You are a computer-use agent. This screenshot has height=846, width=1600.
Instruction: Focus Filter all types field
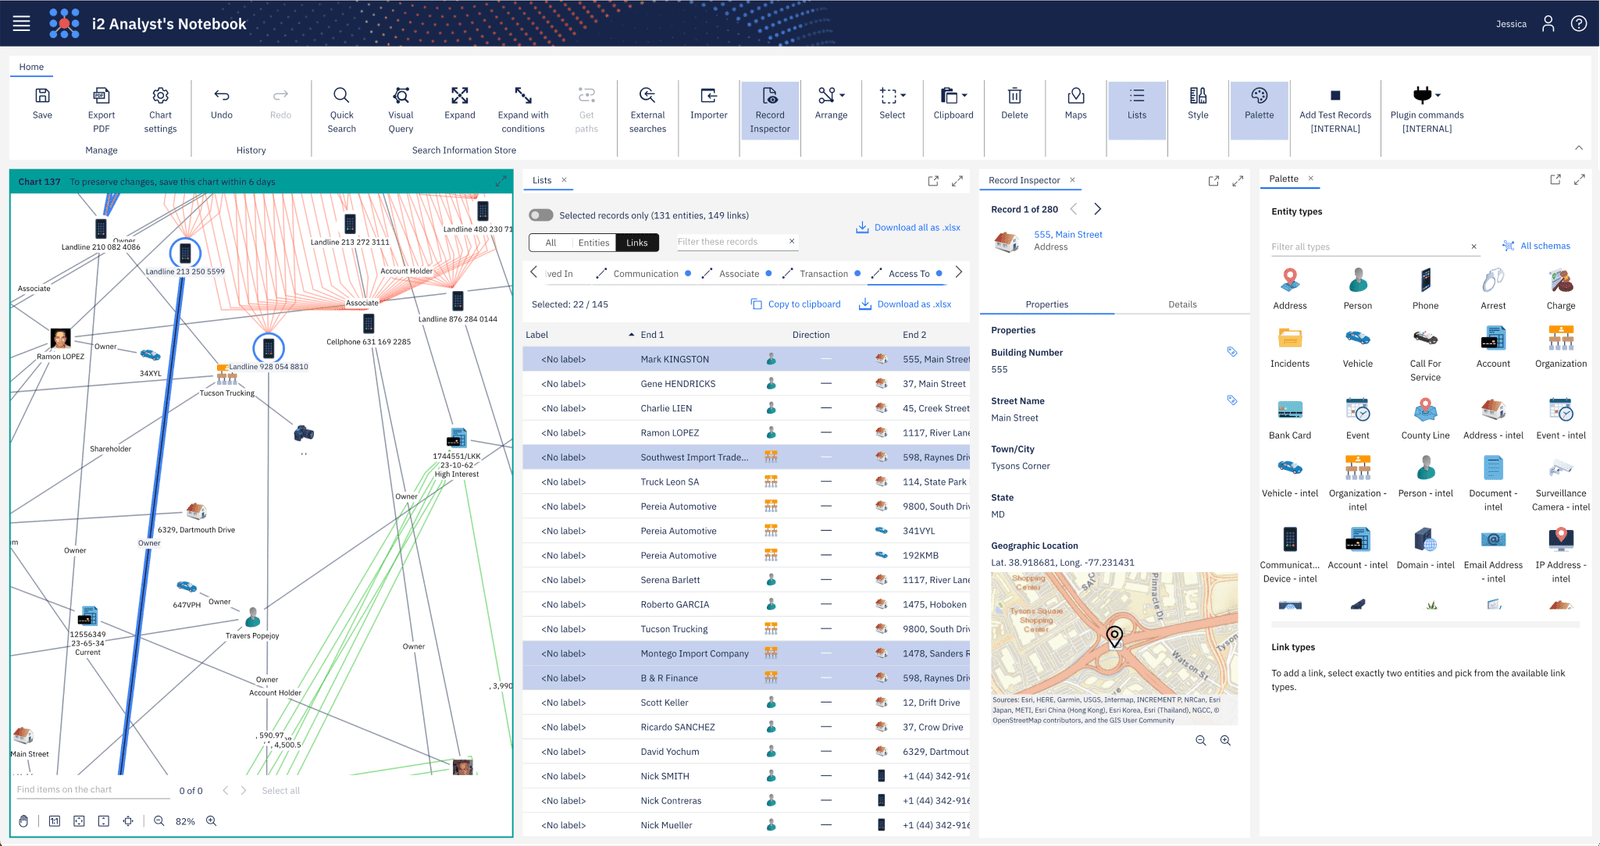click(x=1368, y=246)
